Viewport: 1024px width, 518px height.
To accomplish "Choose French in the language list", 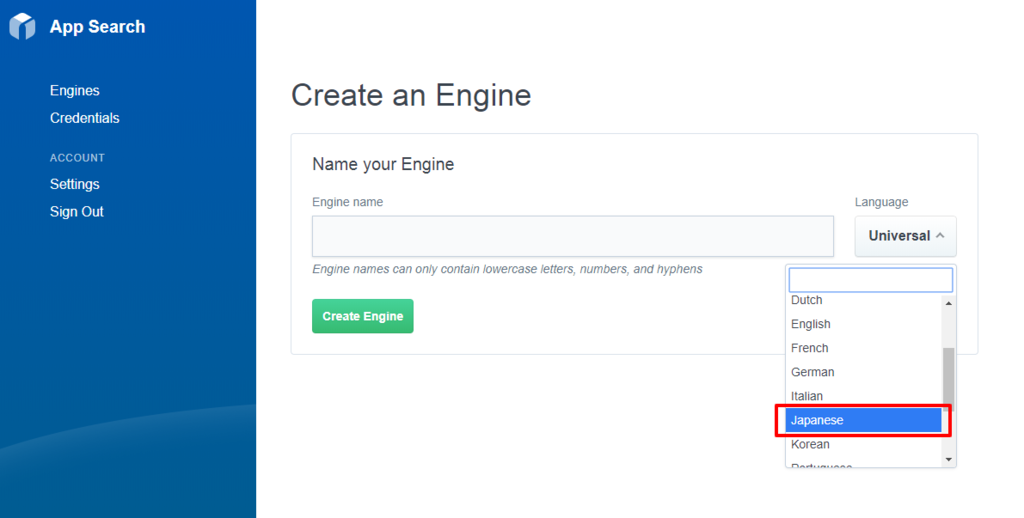I will 863,348.
